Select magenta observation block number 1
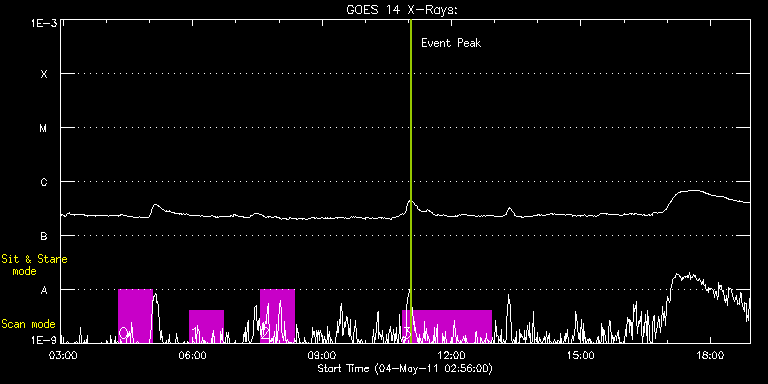Viewport: 768px width, 384px height. [x=206, y=326]
